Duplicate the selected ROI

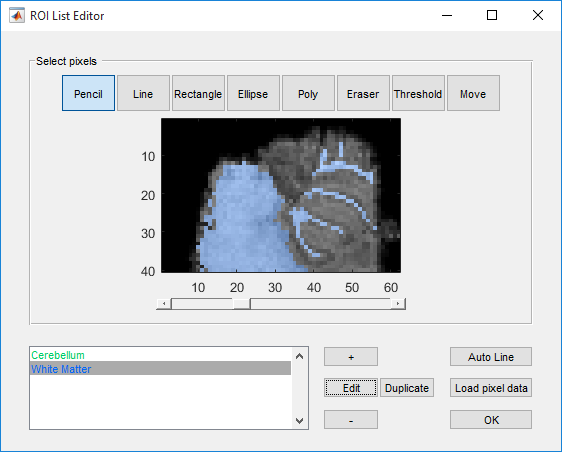(x=407, y=388)
